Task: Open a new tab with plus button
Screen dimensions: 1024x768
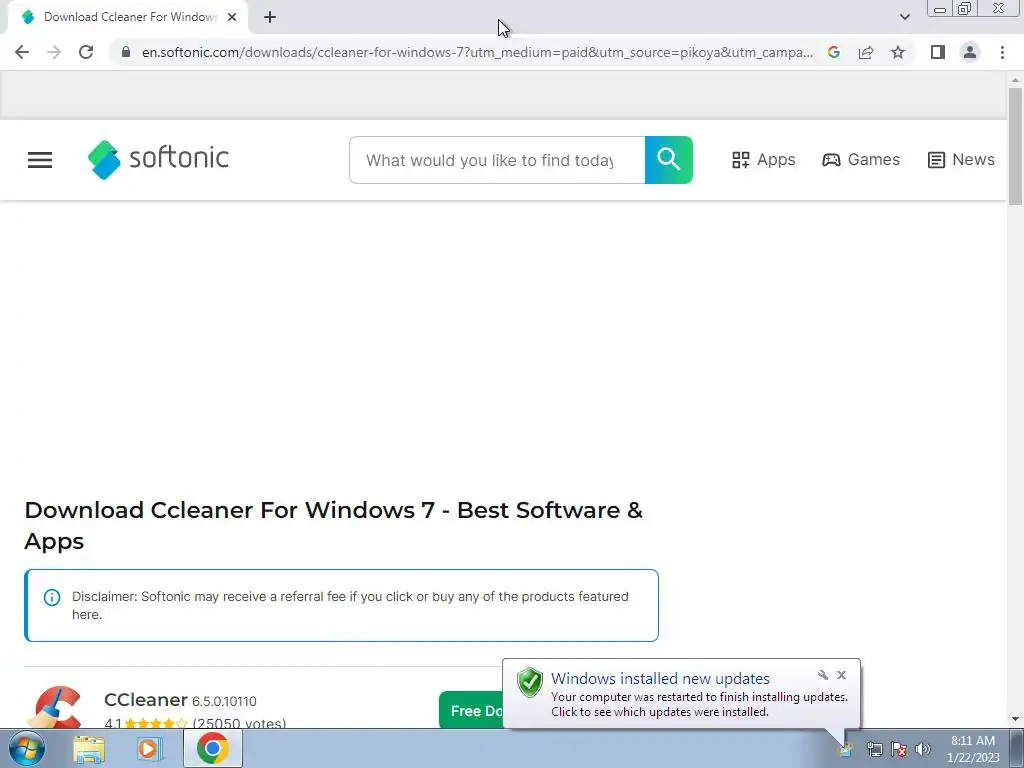Action: click(x=270, y=17)
